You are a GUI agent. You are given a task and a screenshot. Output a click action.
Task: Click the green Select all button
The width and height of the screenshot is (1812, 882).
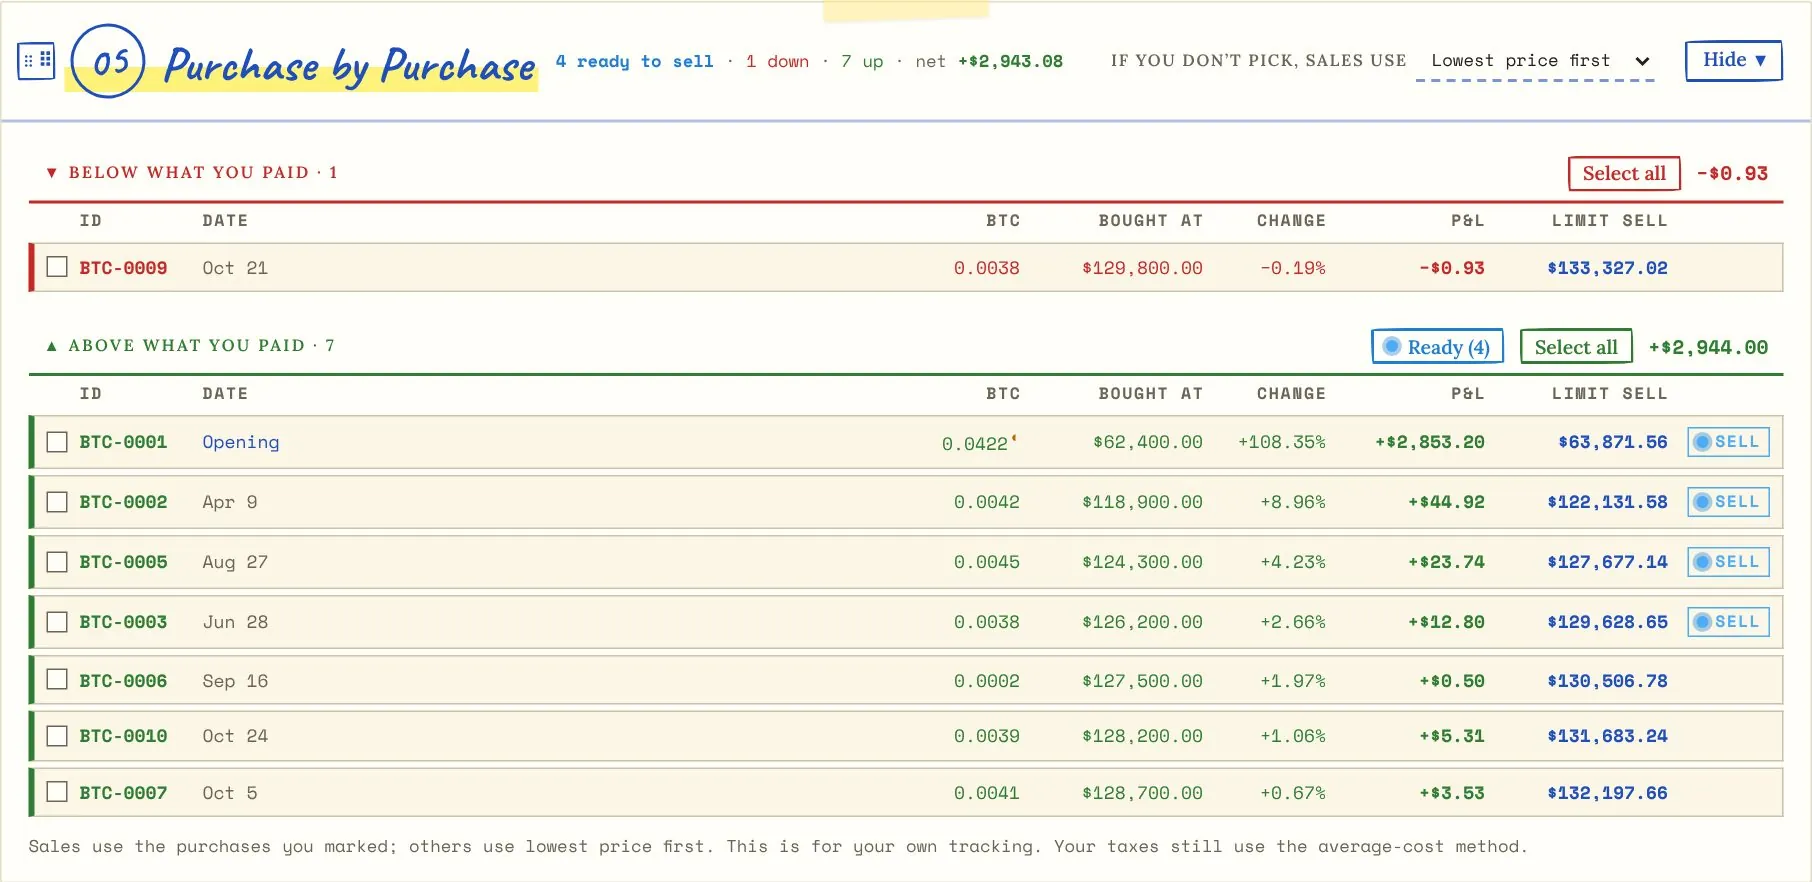coord(1576,347)
